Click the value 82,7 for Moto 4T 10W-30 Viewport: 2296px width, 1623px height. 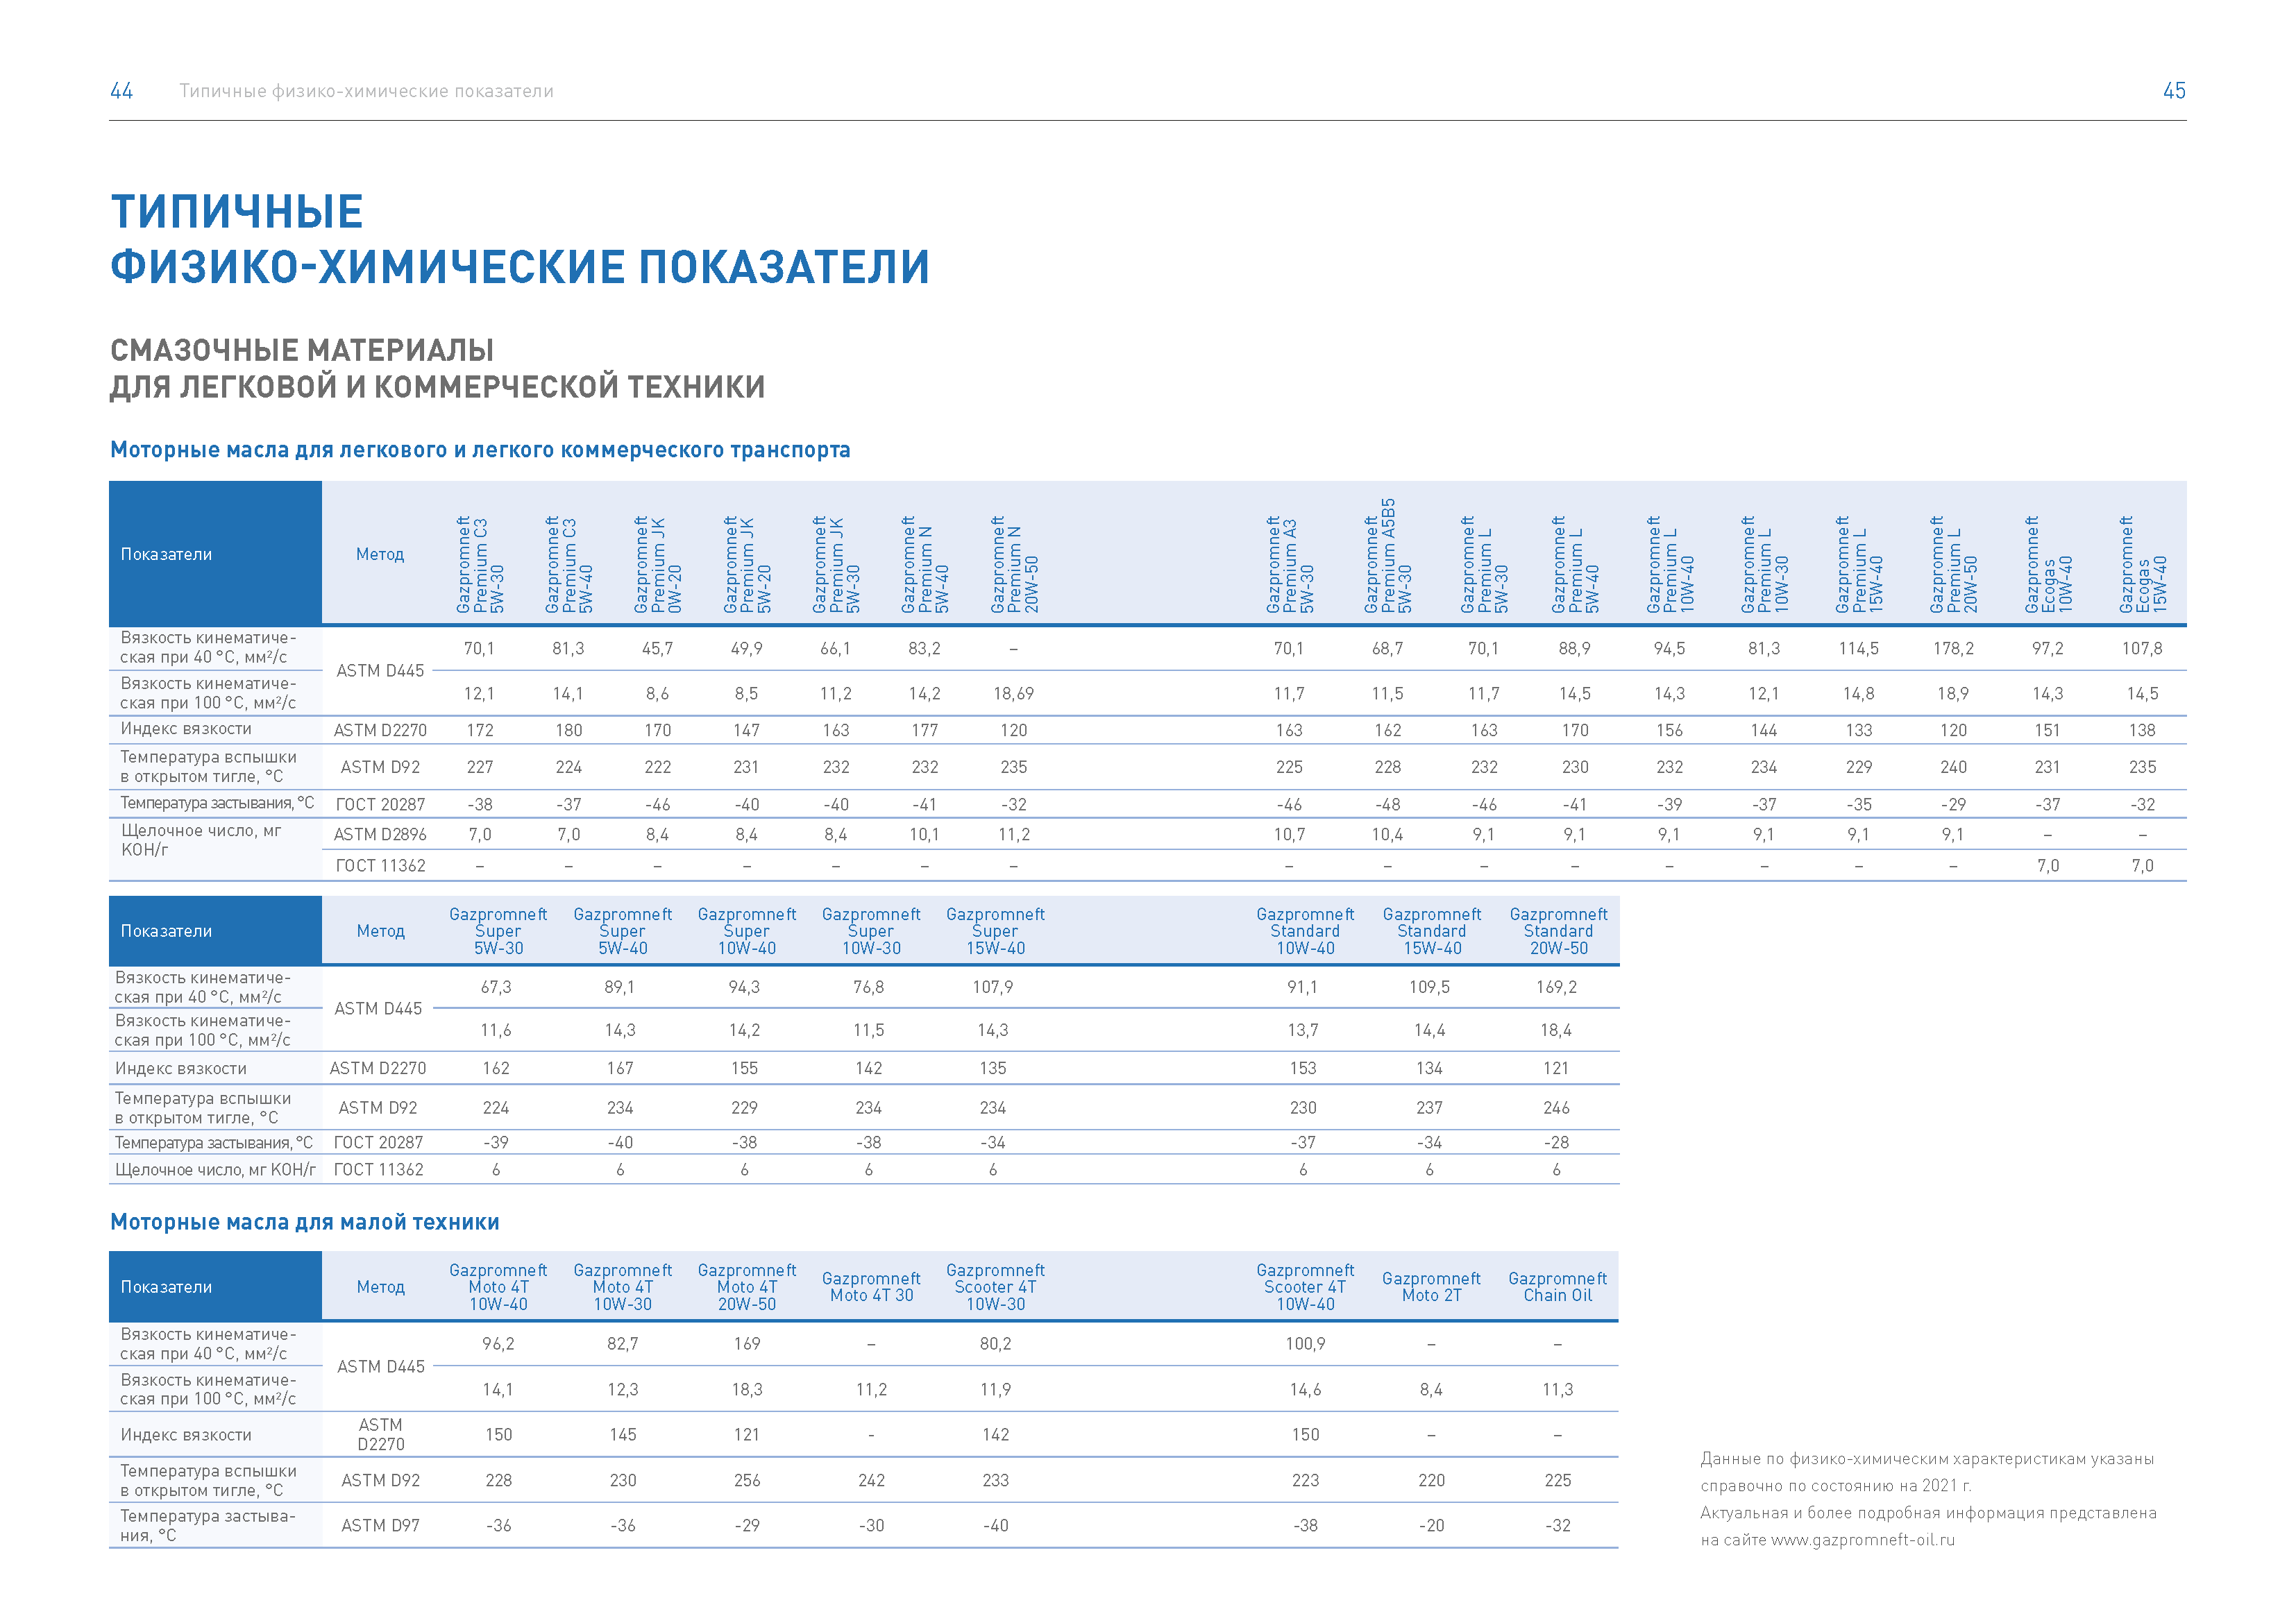coord(622,1343)
